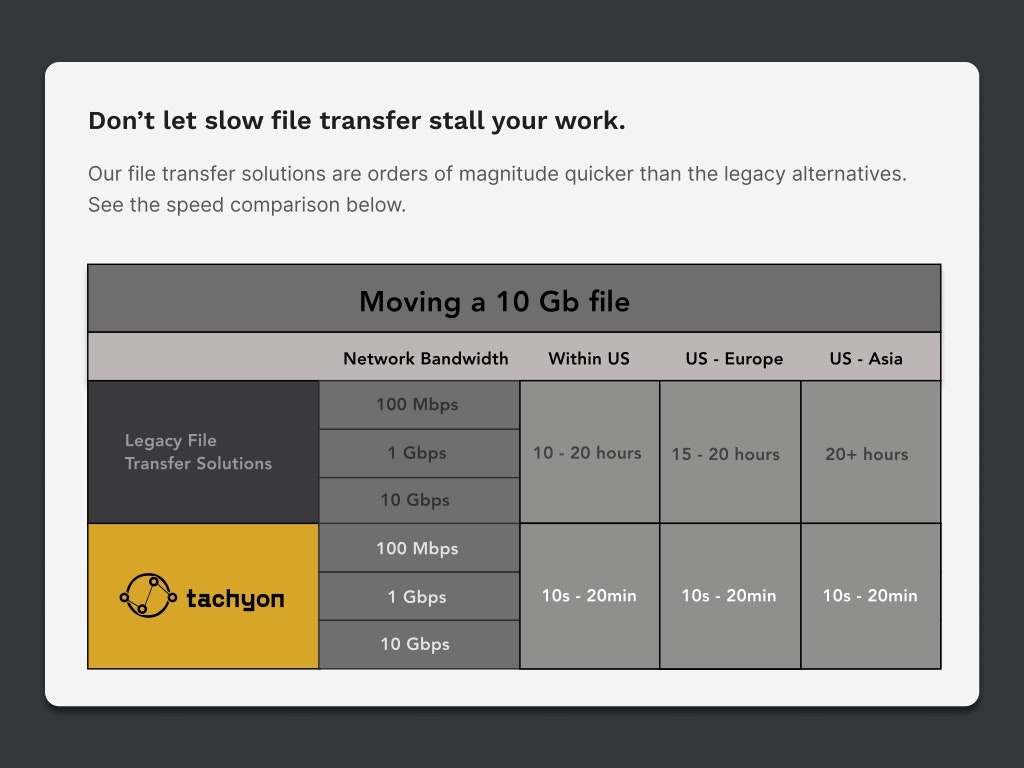Viewport: 1024px width, 768px height.
Task: Click the paragraph starting 'Our file transfer solutions'
Action: click(497, 189)
